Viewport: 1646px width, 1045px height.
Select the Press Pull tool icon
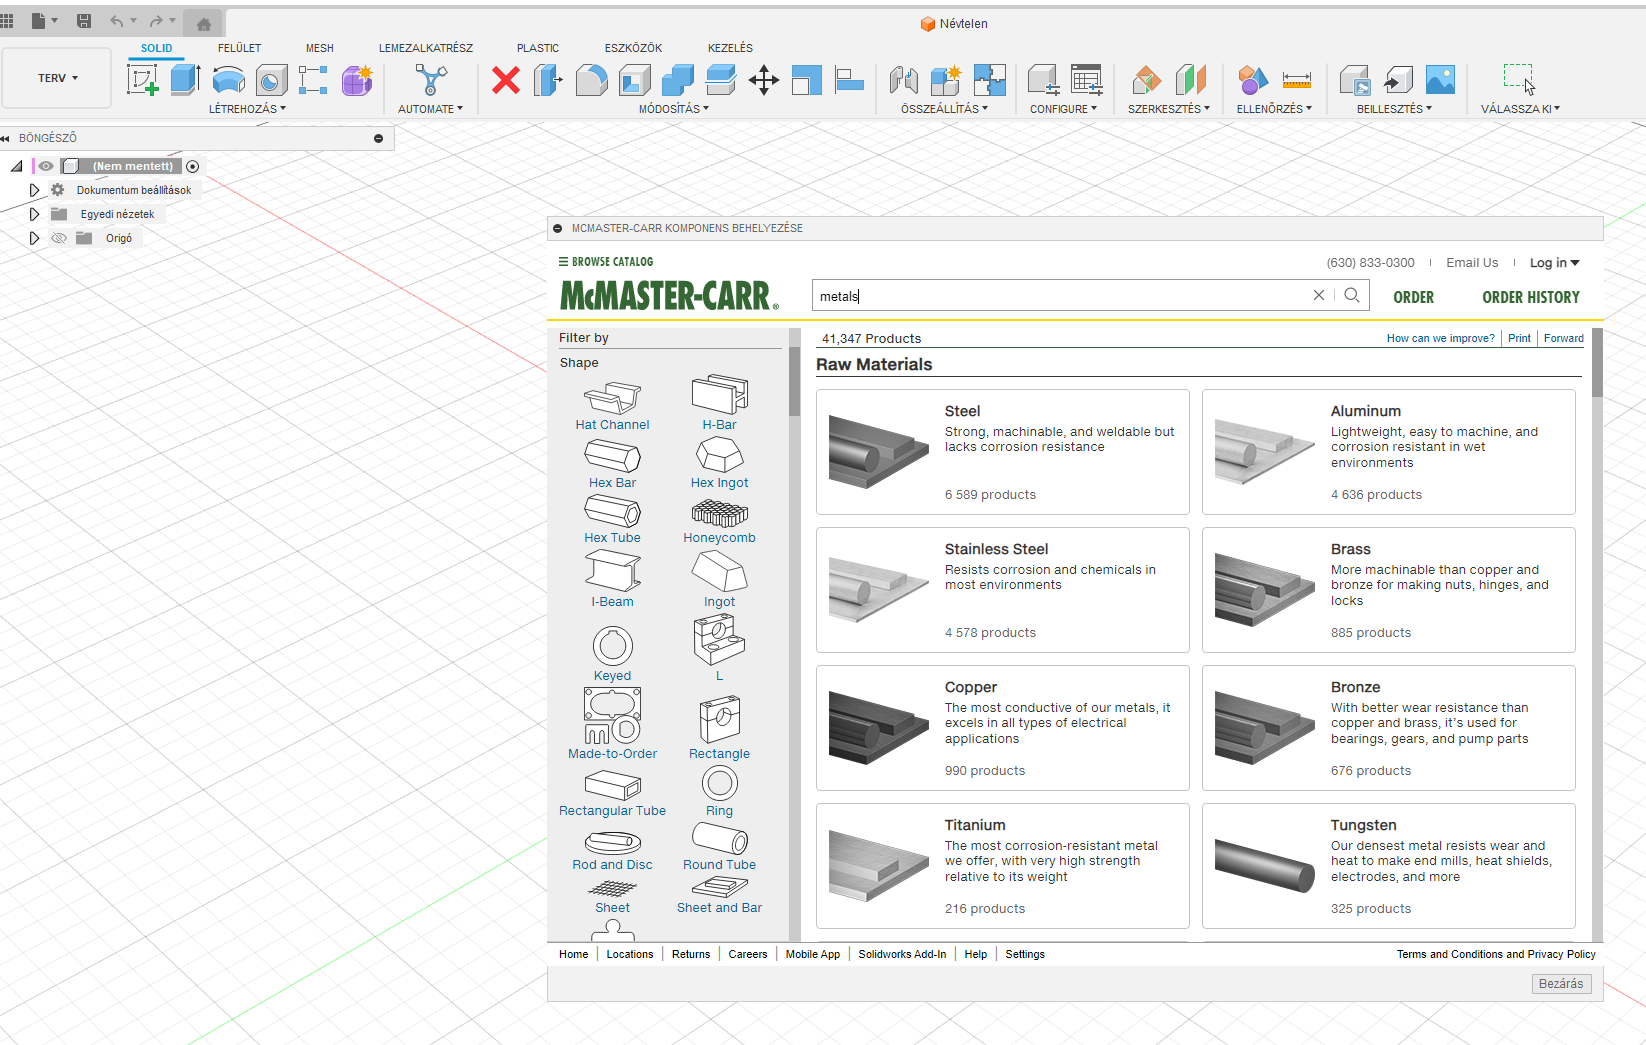coord(548,80)
